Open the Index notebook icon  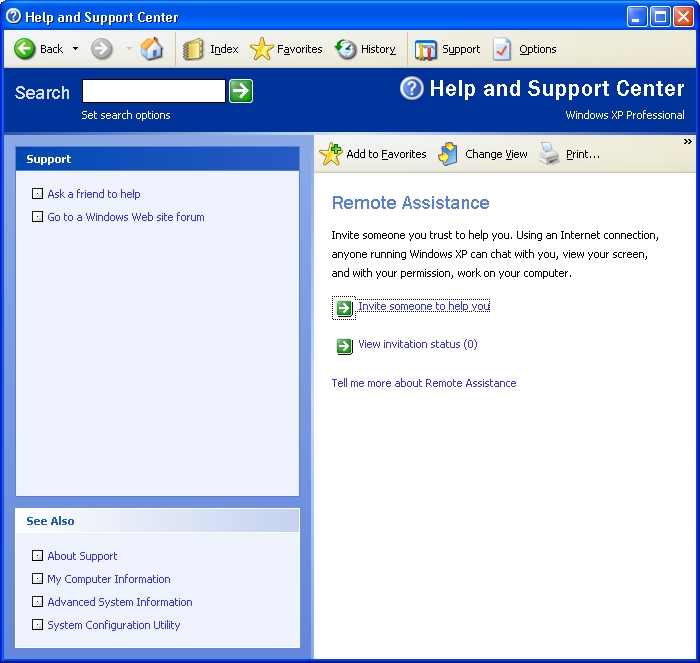193,49
